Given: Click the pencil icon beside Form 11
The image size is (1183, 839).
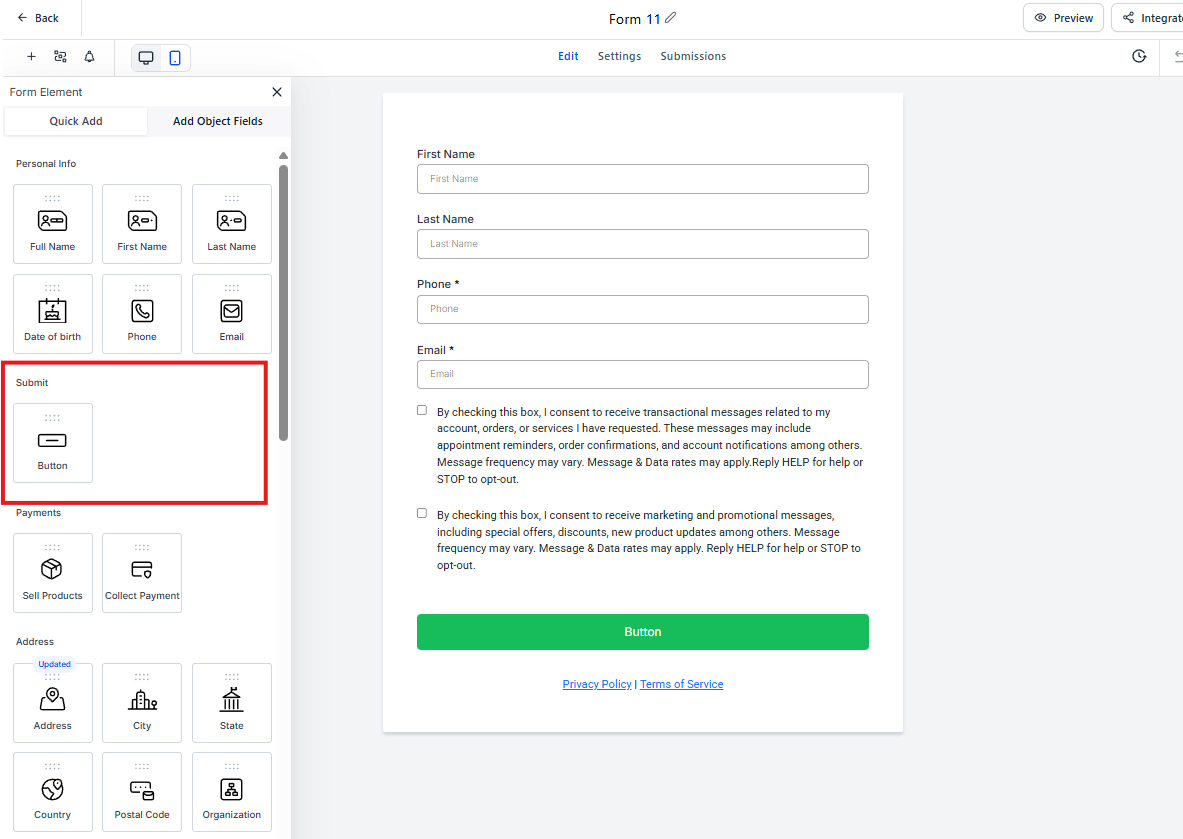Looking at the screenshot, I should click(671, 18).
